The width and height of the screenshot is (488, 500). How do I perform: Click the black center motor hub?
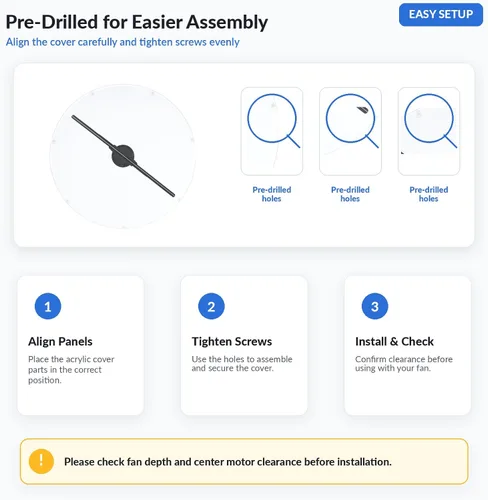123,156
